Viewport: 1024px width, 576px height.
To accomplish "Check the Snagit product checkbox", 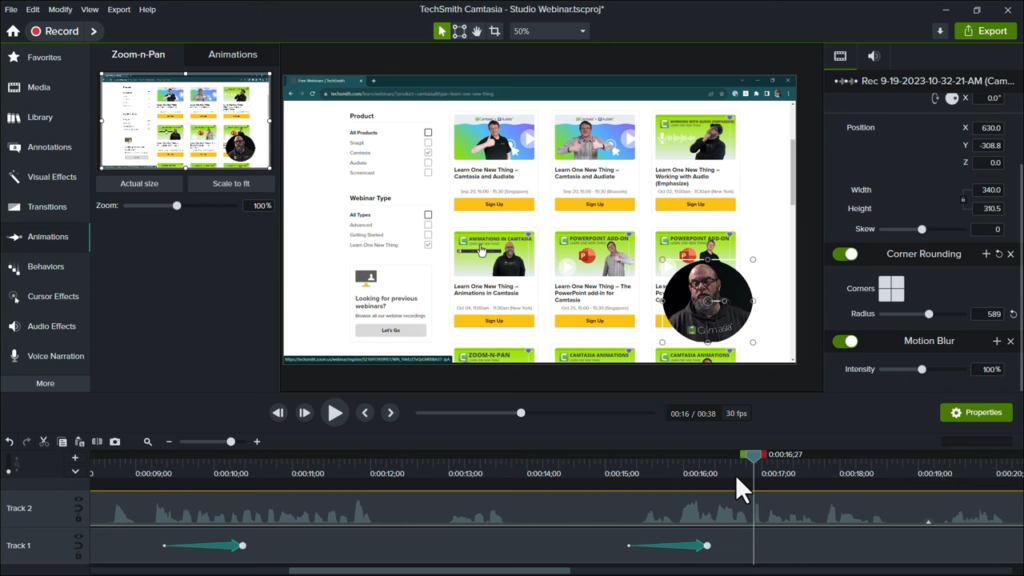I will (x=428, y=142).
